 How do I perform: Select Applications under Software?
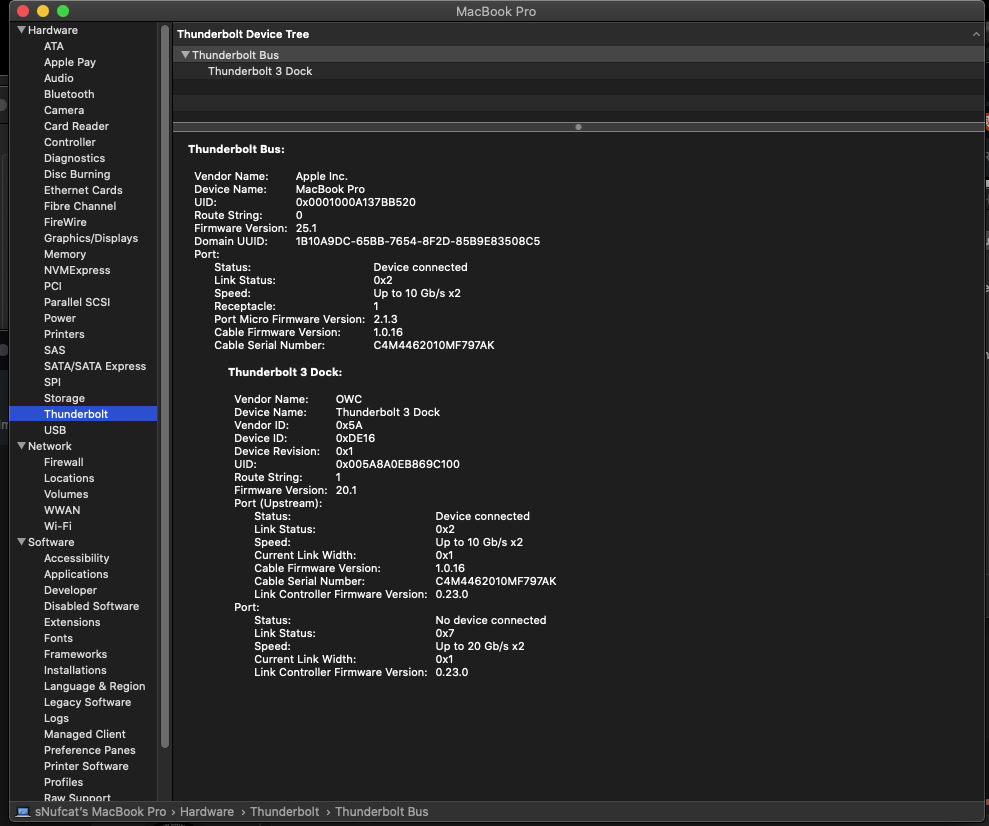click(75, 574)
